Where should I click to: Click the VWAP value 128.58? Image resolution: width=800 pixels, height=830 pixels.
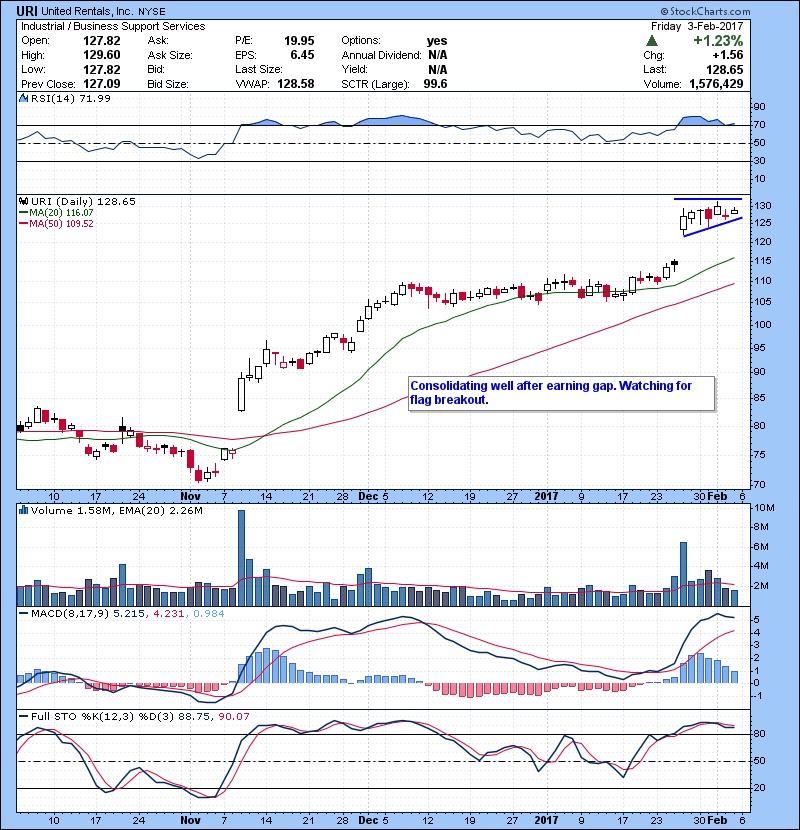pyautogui.click(x=296, y=84)
